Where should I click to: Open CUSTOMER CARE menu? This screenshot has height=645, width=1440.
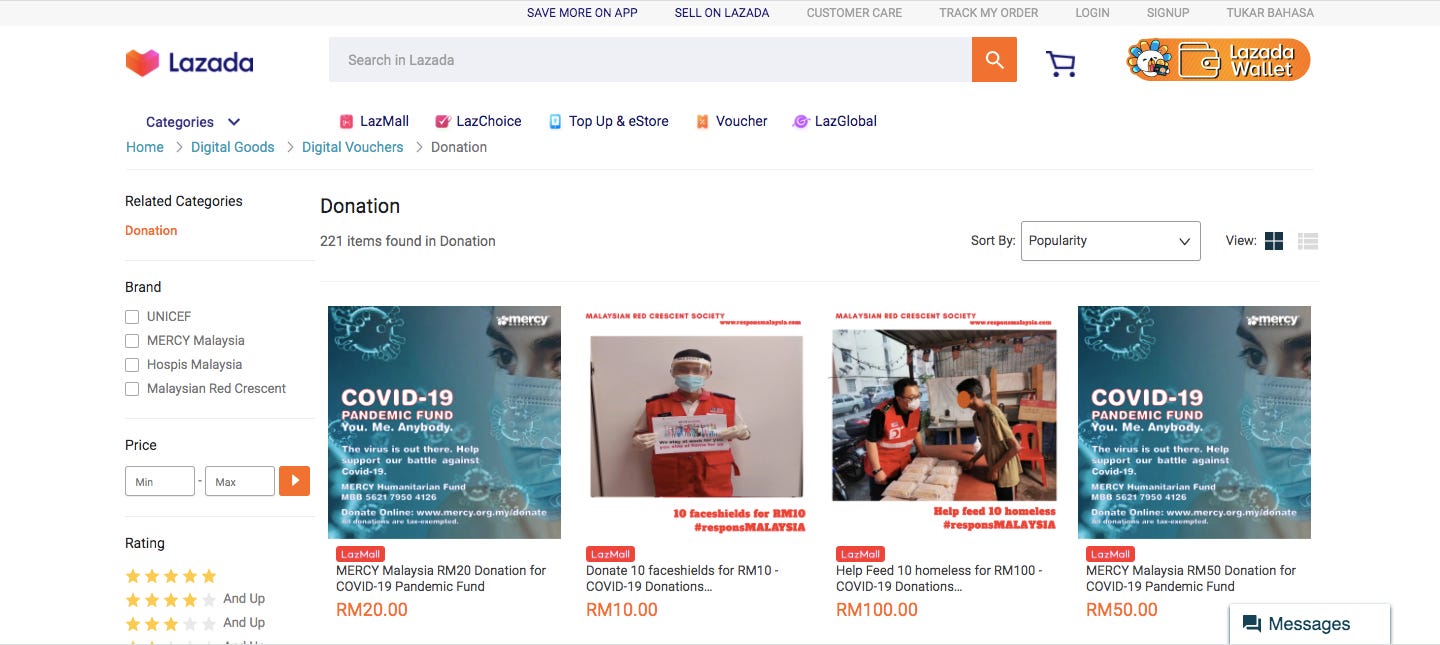click(x=854, y=13)
